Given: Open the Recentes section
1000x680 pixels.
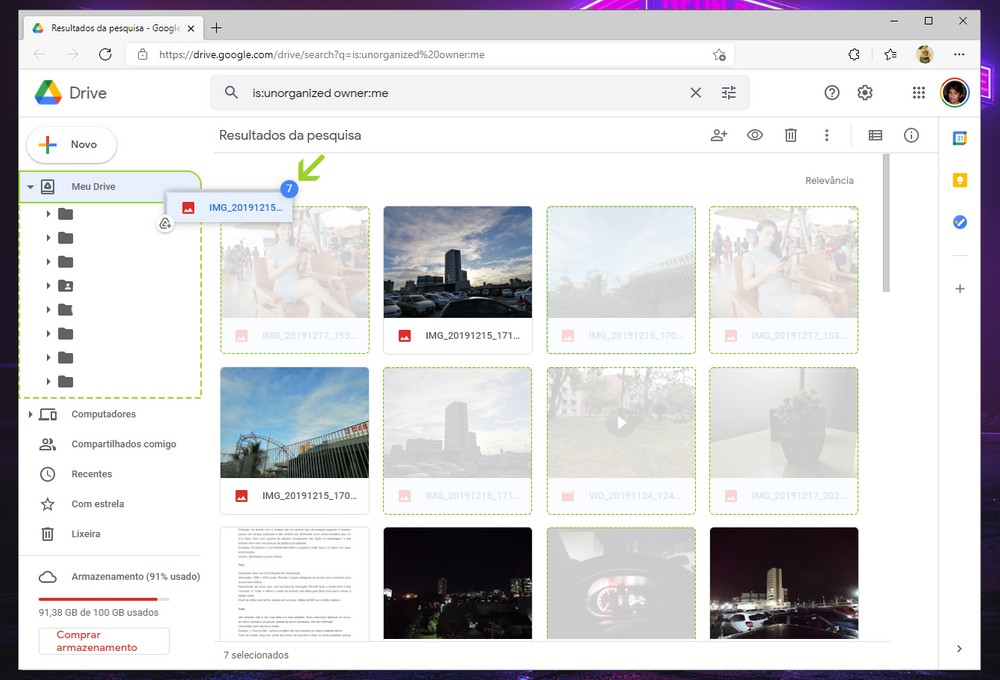Looking at the screenshot, I should pyautogui.click(x=91, y=474).
